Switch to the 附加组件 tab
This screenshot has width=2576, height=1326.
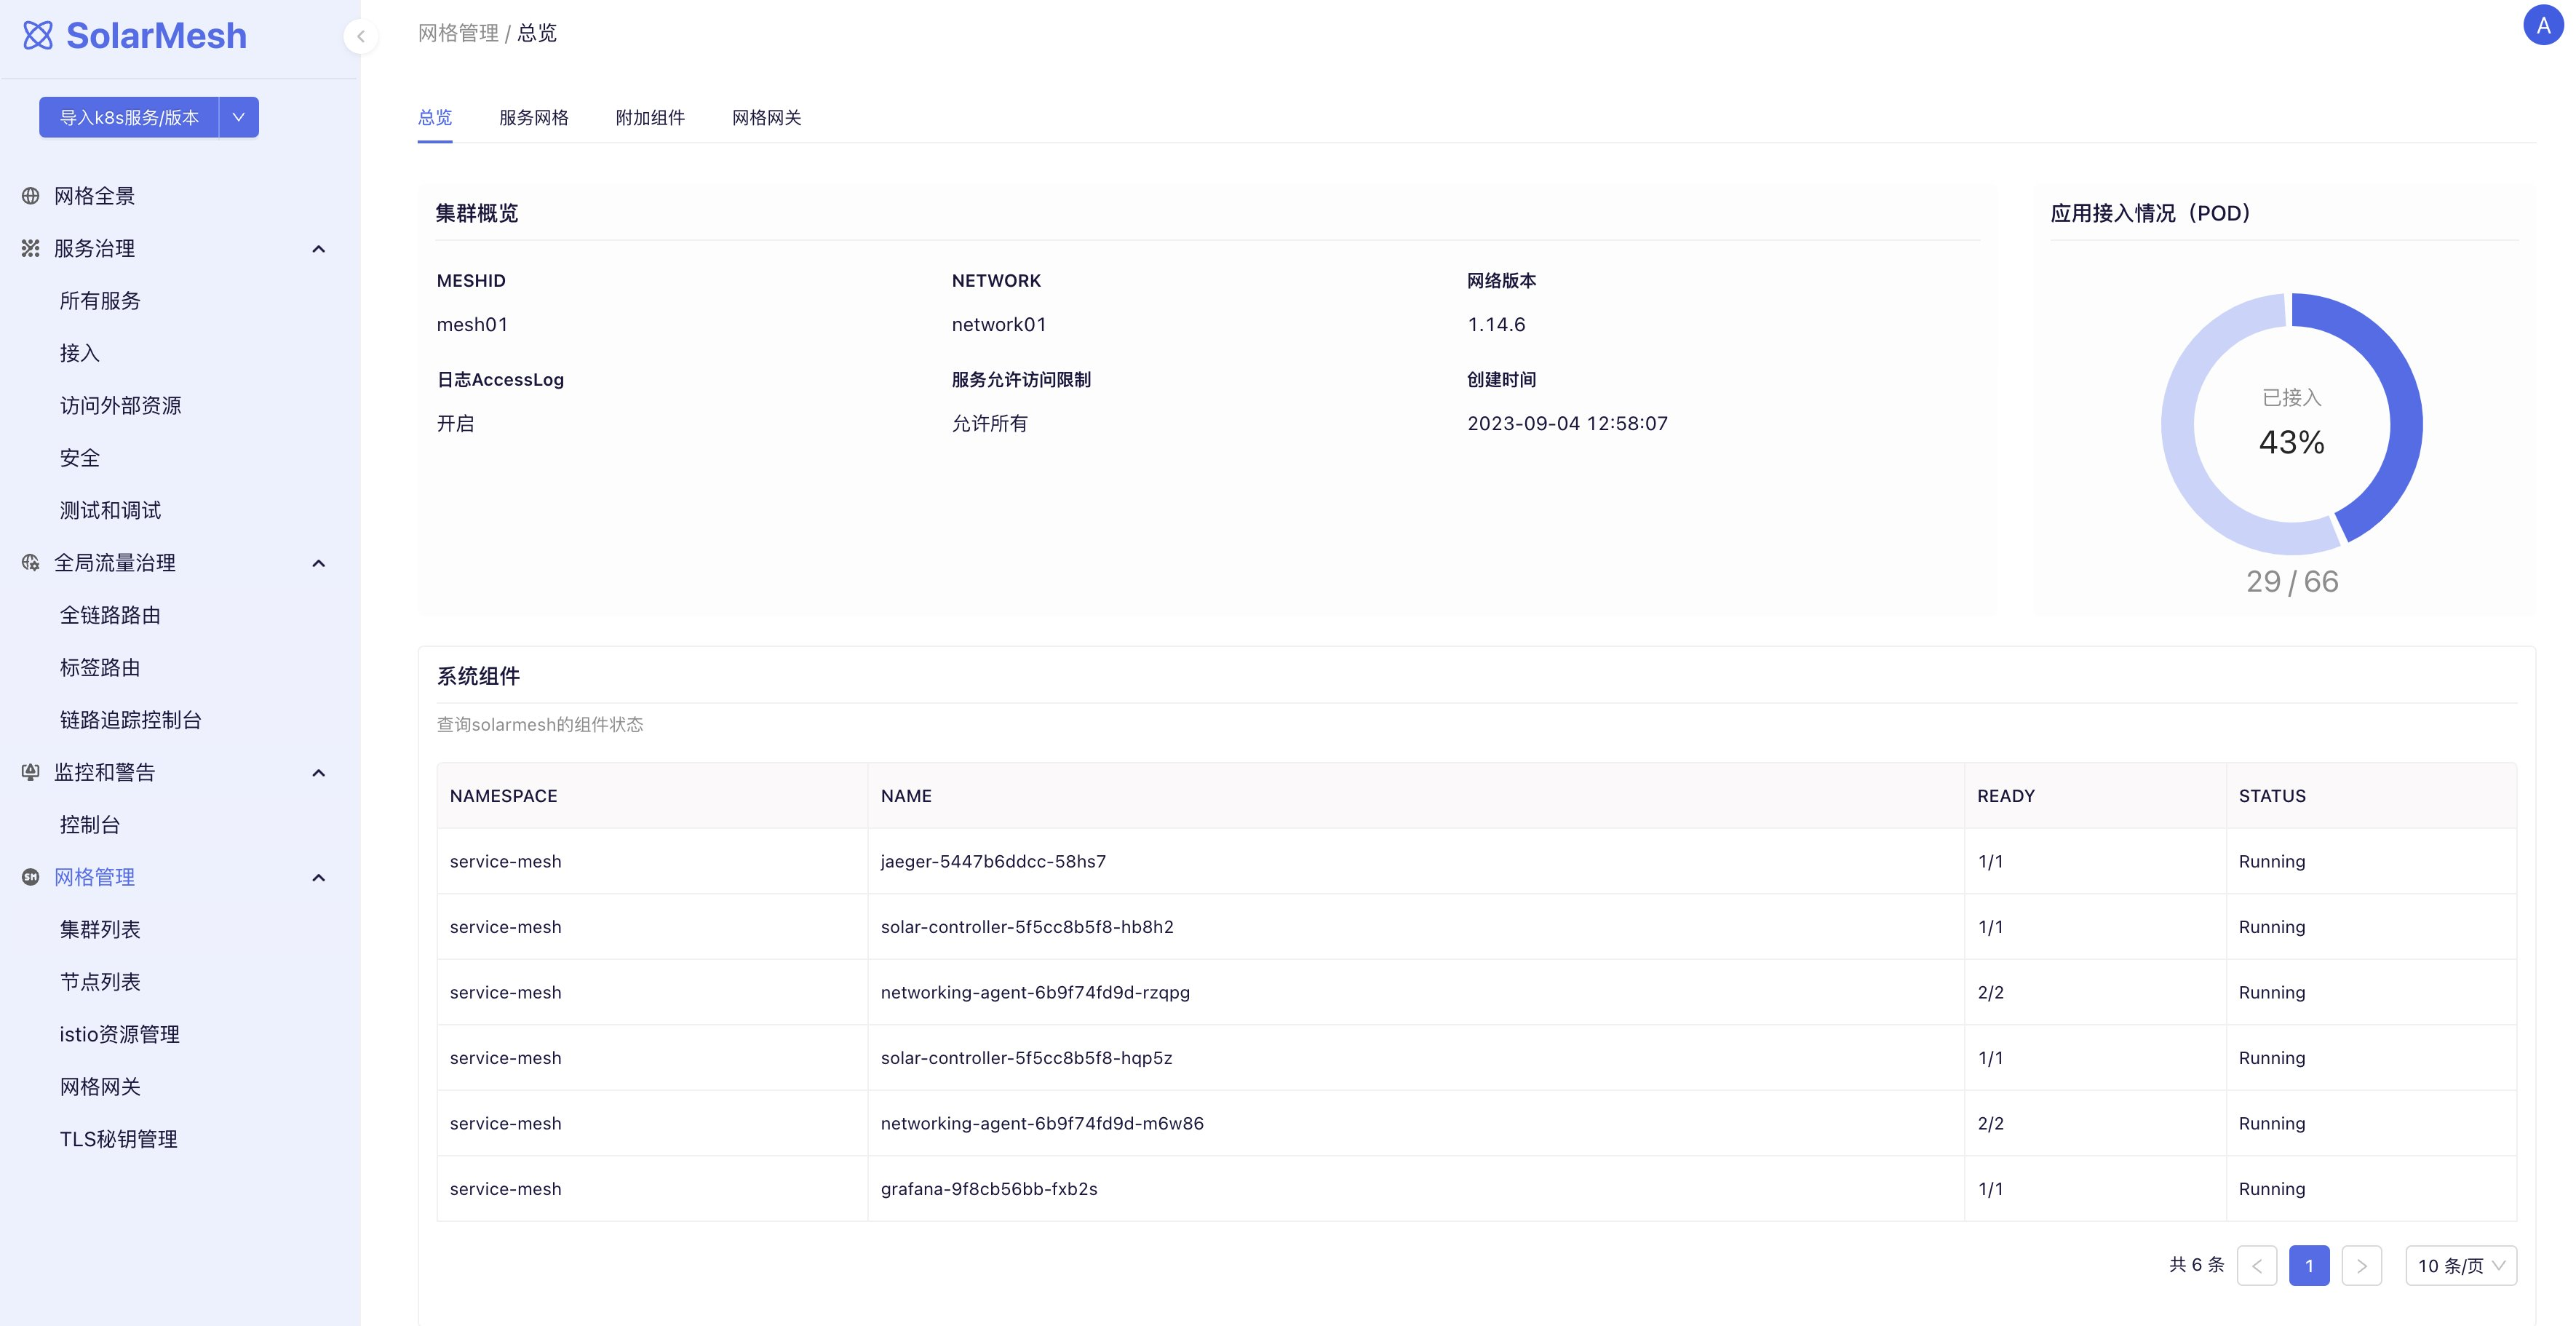(650, 118)
